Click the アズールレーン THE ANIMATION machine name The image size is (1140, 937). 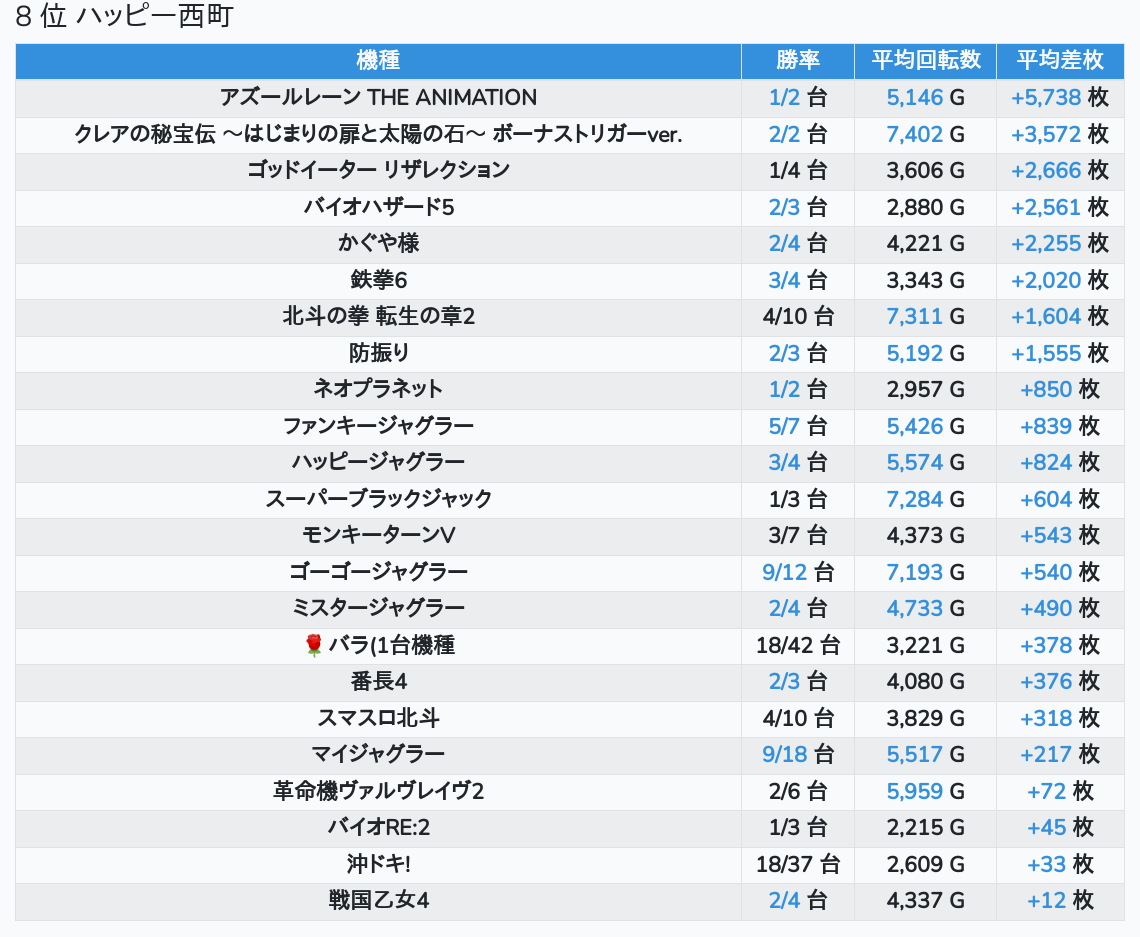tap(378, 98)
